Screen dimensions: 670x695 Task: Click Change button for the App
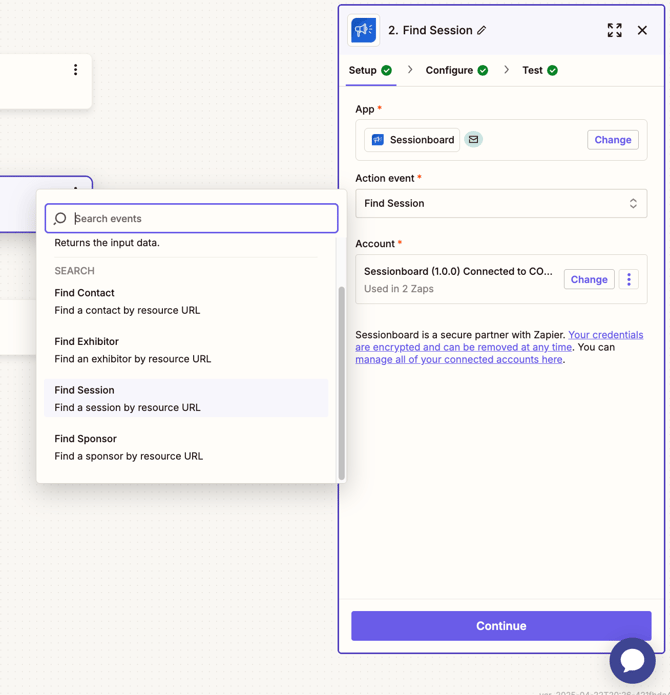click(613, 140)
